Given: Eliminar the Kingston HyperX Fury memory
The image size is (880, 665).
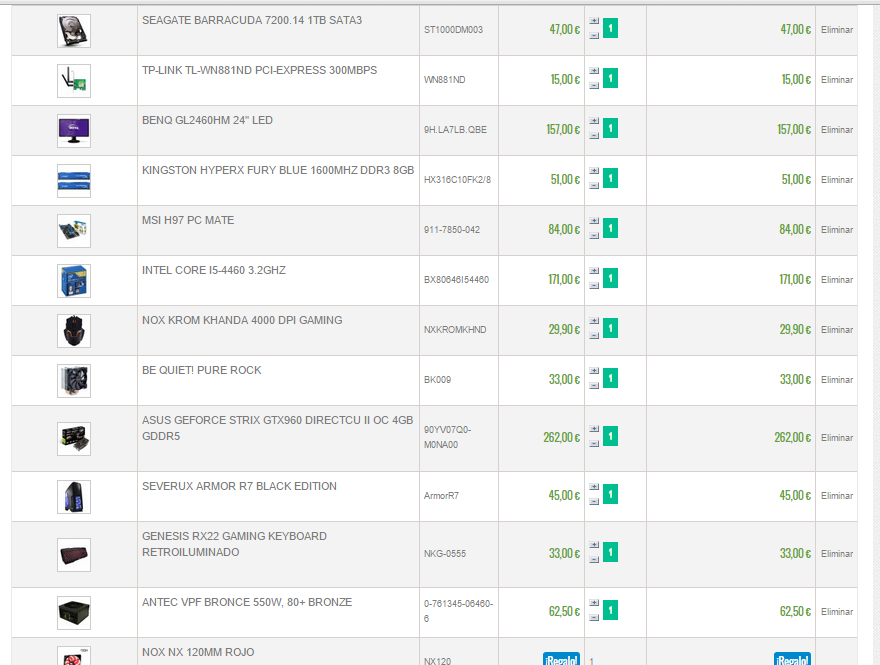Looking at the screenshot, I should pyautogui.click(x=837, y=180).
